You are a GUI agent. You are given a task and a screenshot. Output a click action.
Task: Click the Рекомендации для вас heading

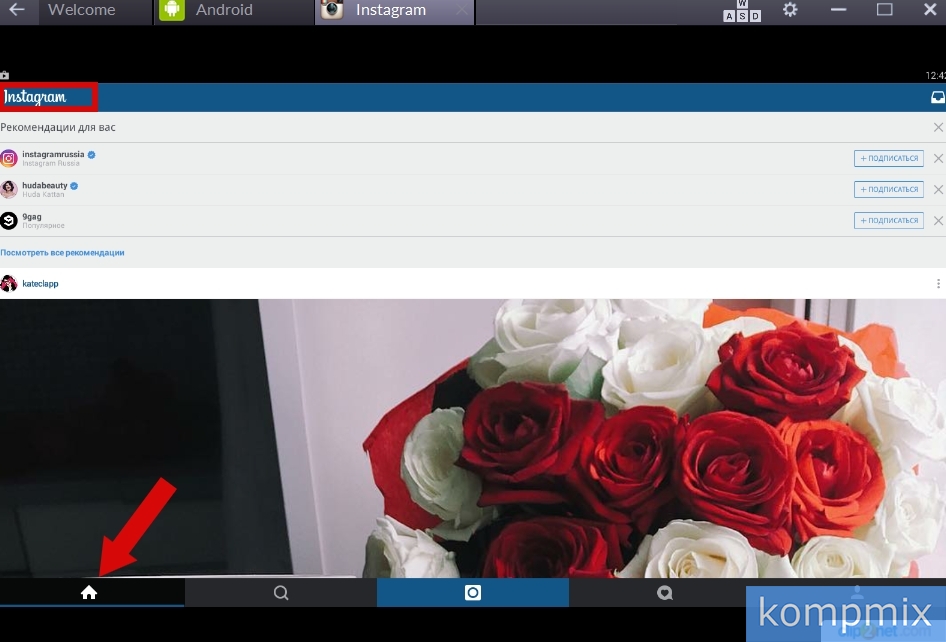[x=58, y=127]
